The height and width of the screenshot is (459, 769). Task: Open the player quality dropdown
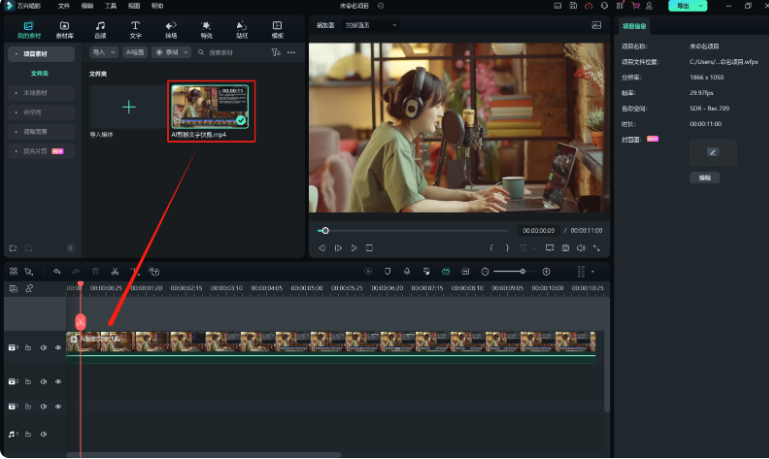coord(370,25)
